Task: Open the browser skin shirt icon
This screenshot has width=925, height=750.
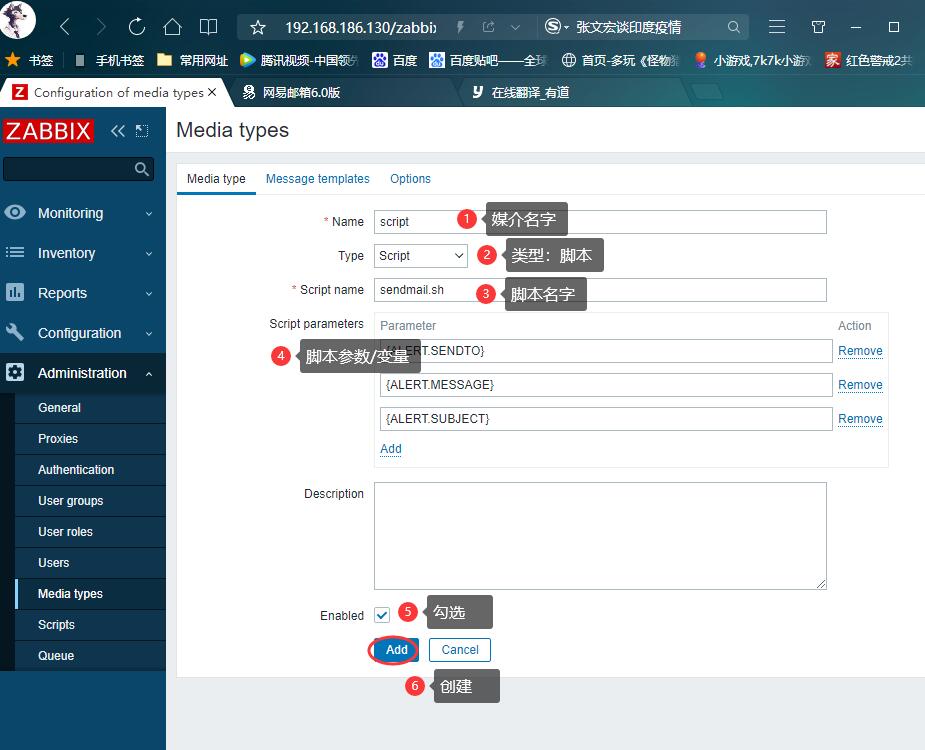Action: tap(818, 27)
